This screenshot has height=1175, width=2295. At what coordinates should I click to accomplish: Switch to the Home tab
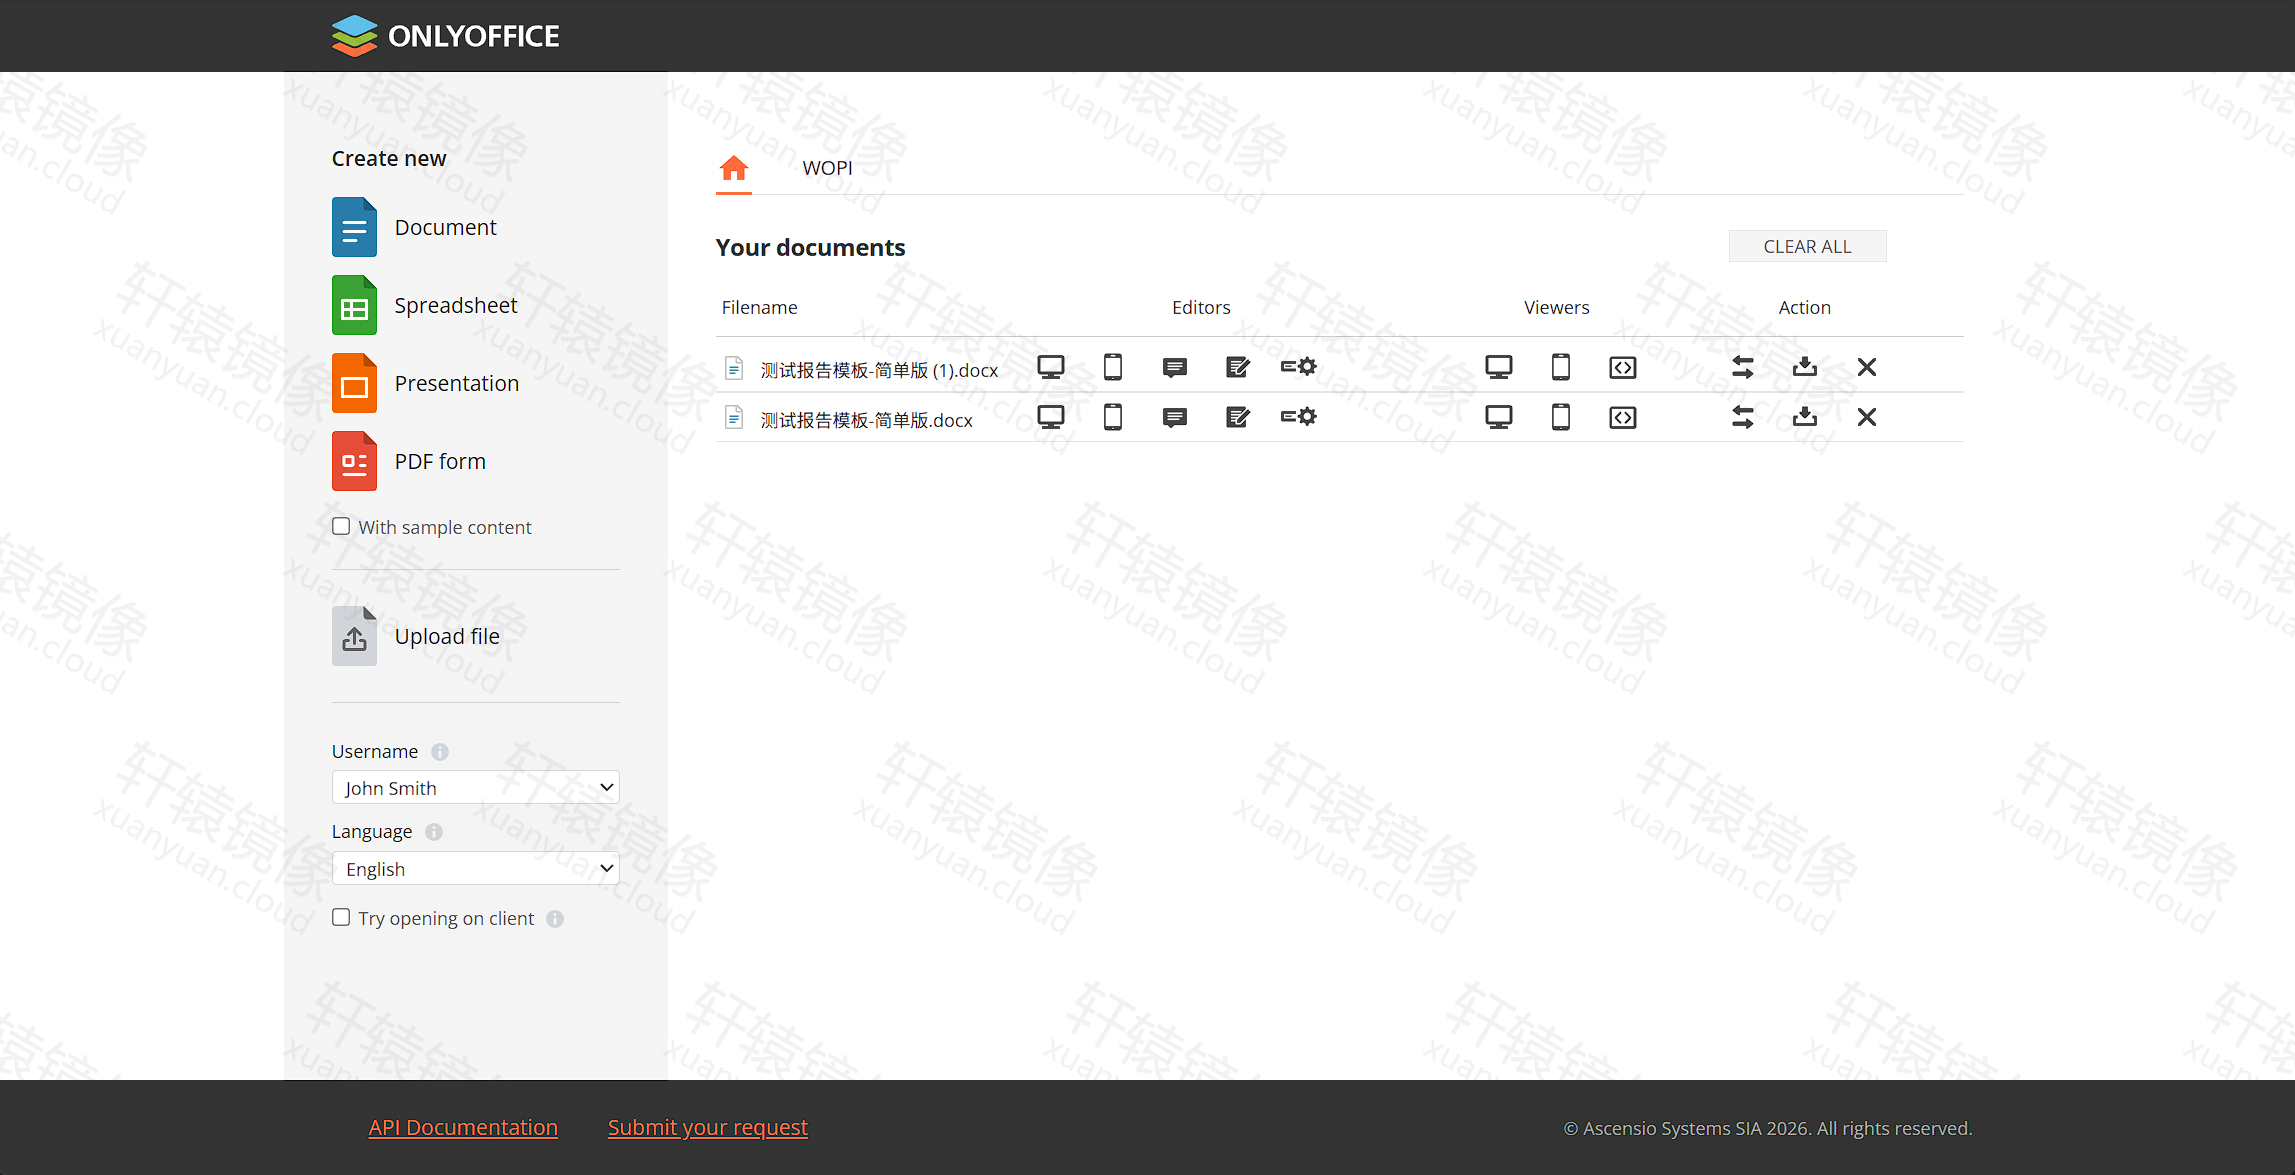pos(734,168)
